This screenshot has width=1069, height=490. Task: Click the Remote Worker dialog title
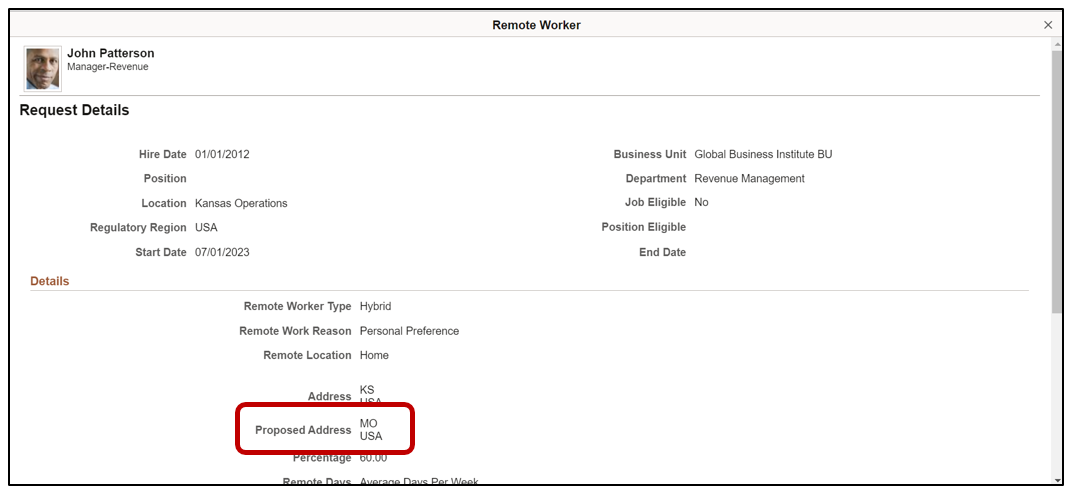[536, 25]
